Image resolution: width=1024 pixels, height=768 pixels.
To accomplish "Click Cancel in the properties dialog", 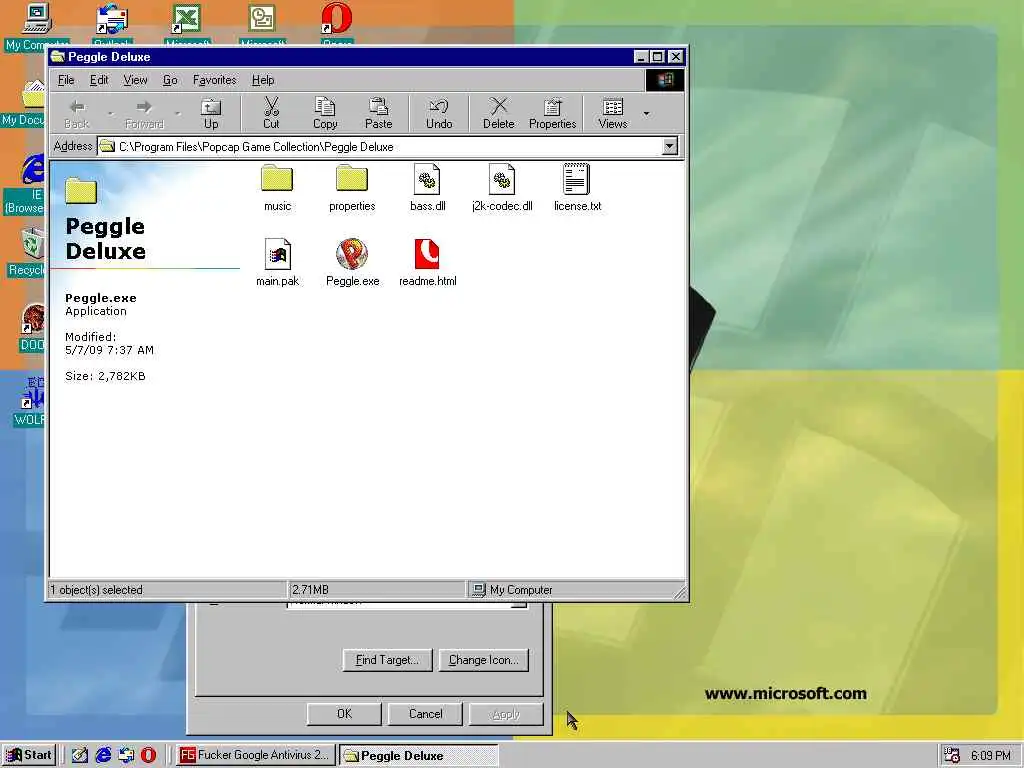I will (x=425, y=714).
